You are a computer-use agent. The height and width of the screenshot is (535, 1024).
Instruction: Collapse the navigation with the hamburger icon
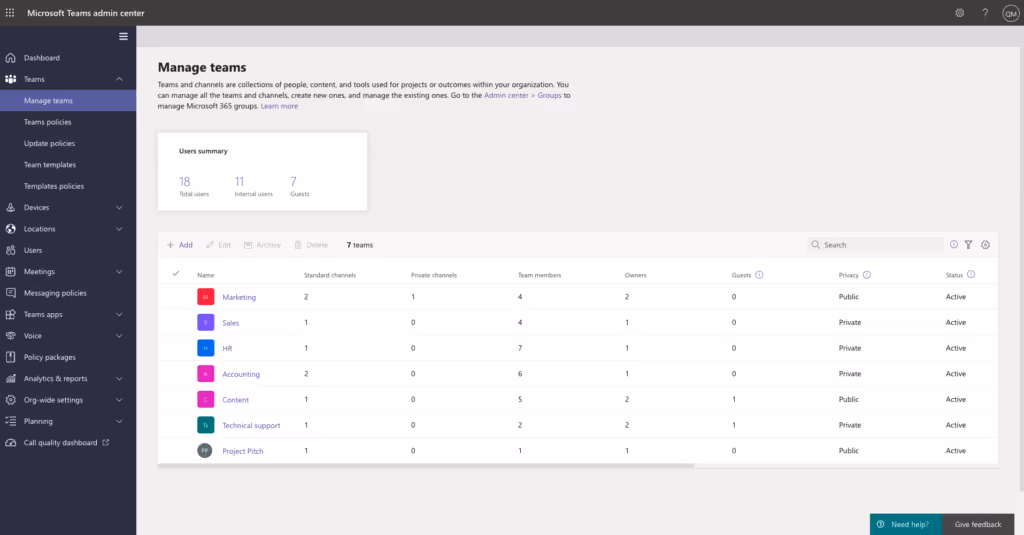click(123, 37)
